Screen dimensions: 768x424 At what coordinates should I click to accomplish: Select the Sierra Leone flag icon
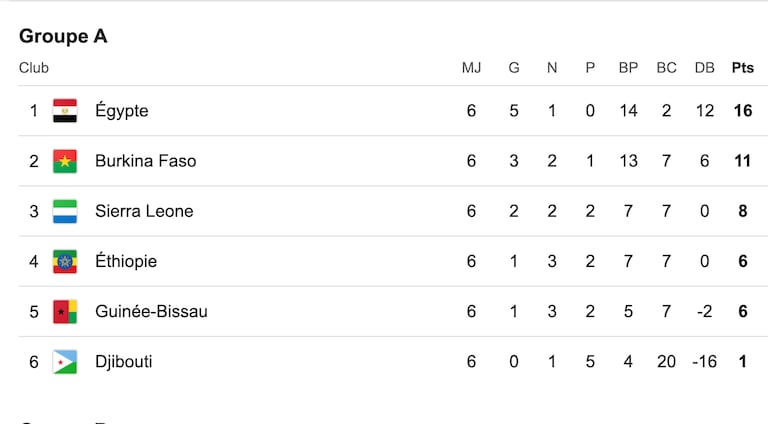pyautogui.click(x=65, y=211)
